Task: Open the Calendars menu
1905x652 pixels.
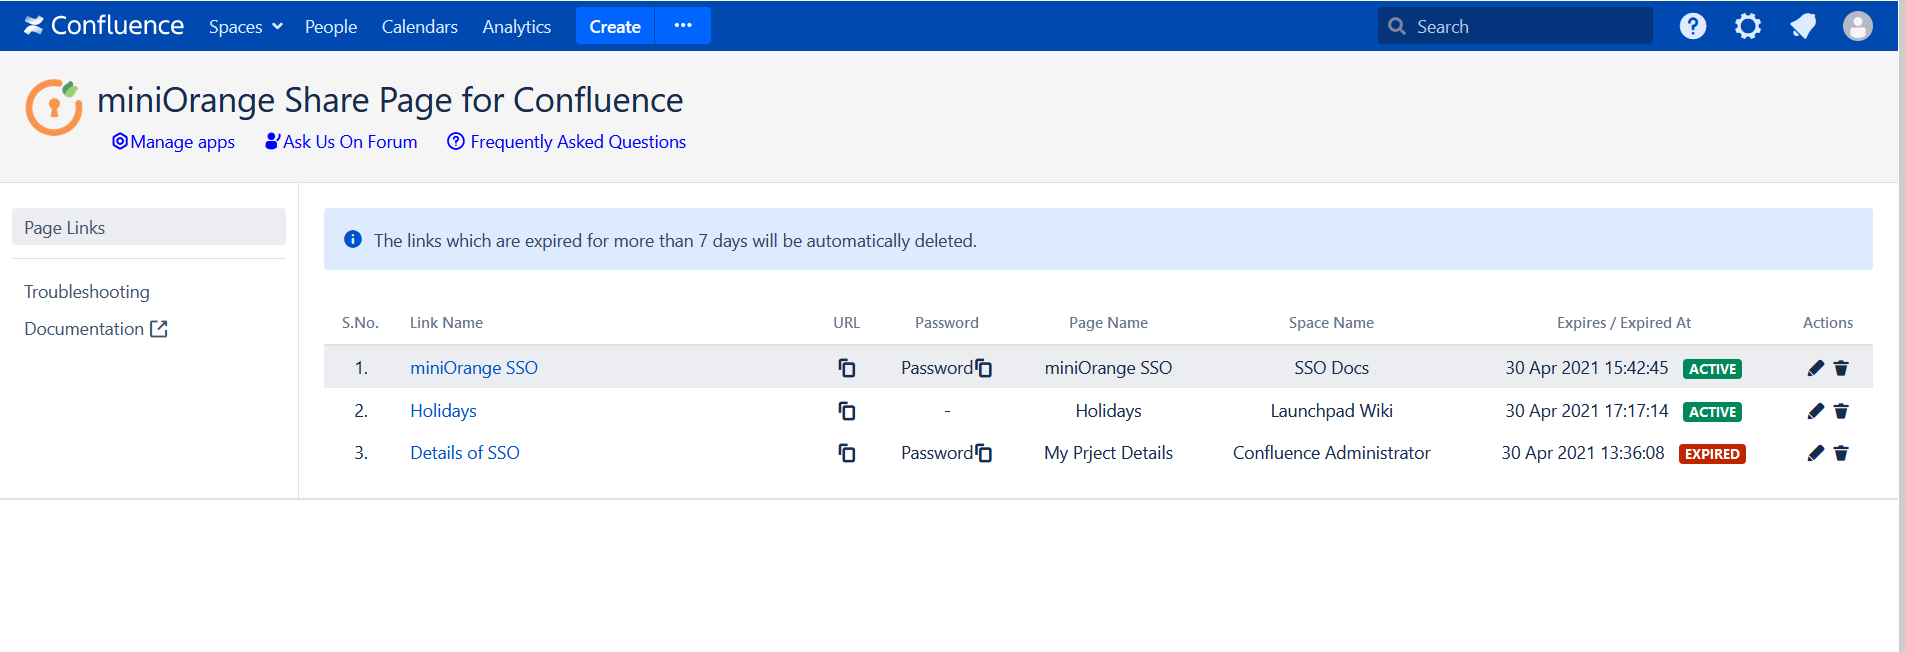Action: (x=420, y=27)
